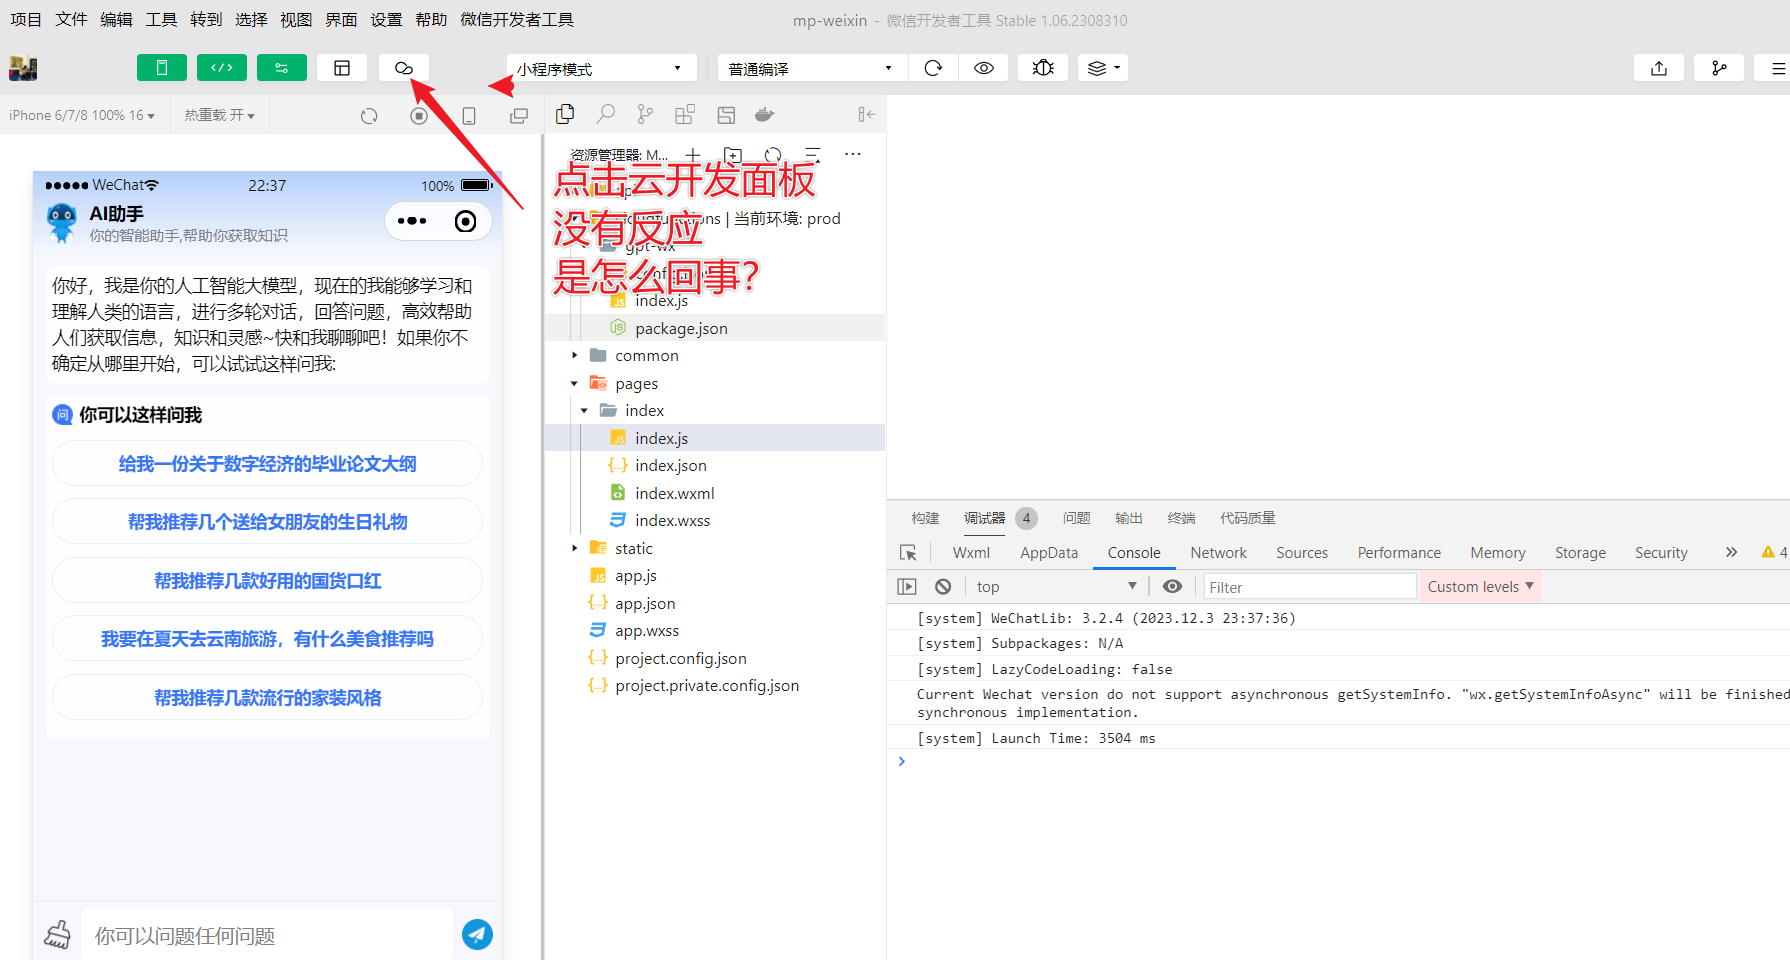The image size is (1790, 960).
Task: Open the 工具 menu
Action: [x=161, y=19]
